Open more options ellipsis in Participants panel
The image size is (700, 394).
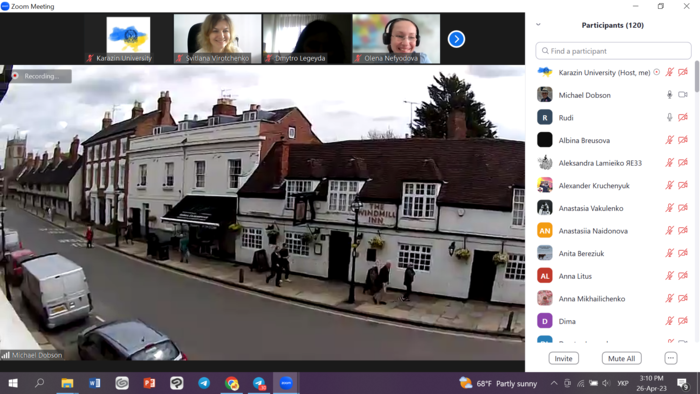[671, 358]
